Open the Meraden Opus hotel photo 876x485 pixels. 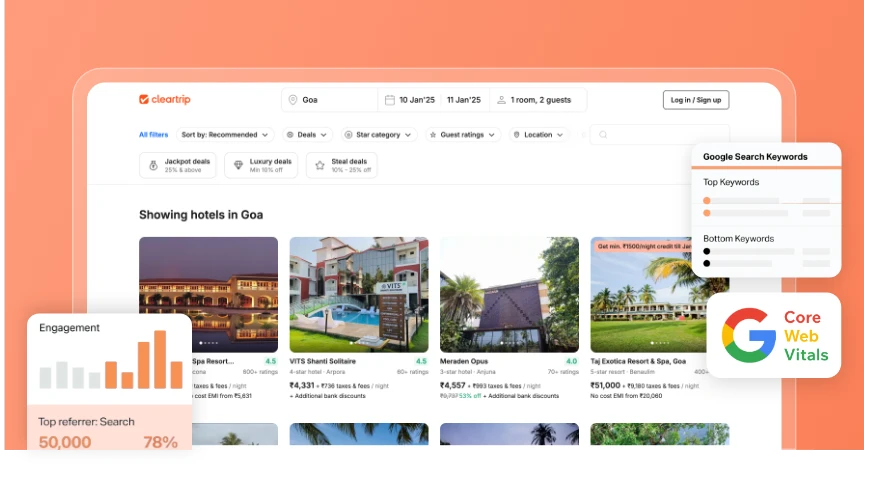(x=509, y=294)
